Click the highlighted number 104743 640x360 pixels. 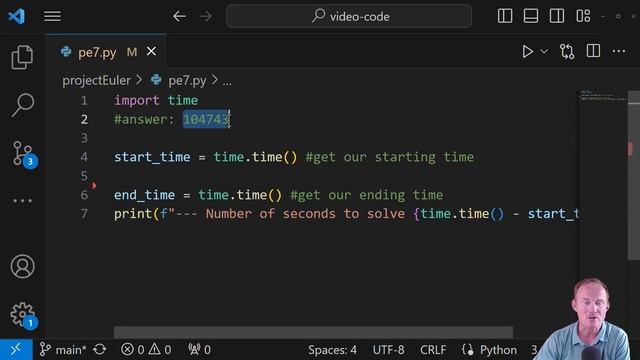(x=205, y=119)
